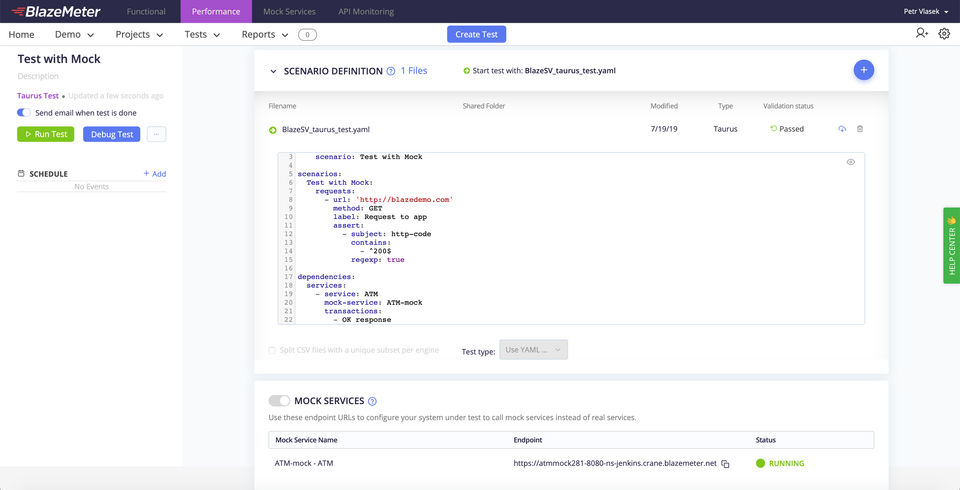Click the RUNNING status text
This screenshot has height=490, width=960.
click(x=787, y=464)
